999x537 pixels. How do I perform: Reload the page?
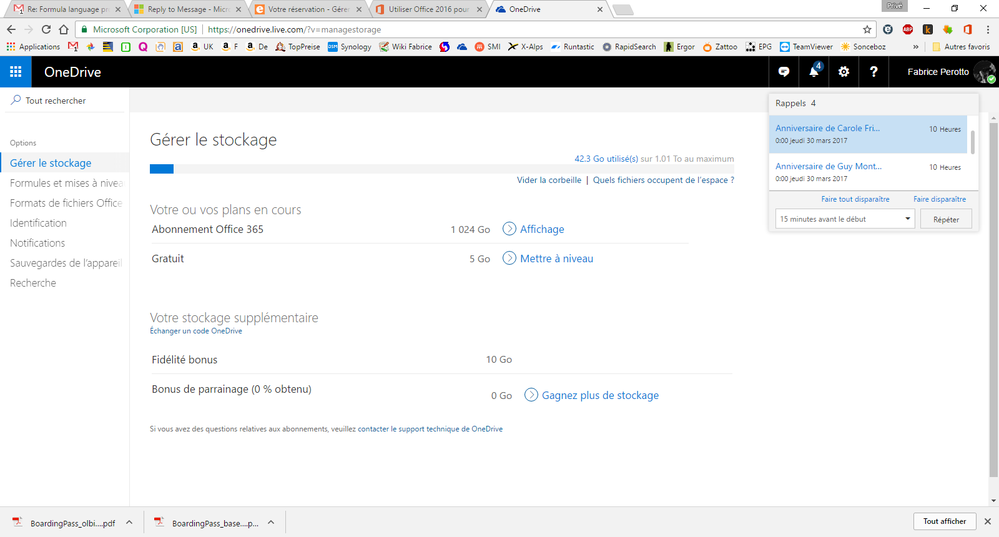(x=46, y=29)
